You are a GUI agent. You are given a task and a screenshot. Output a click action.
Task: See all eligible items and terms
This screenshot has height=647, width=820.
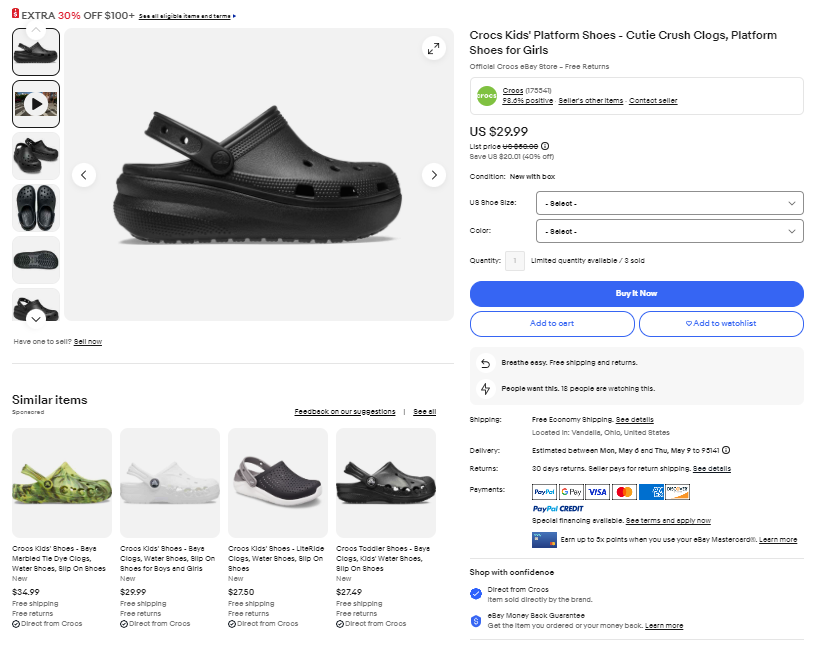coord(185,16)
